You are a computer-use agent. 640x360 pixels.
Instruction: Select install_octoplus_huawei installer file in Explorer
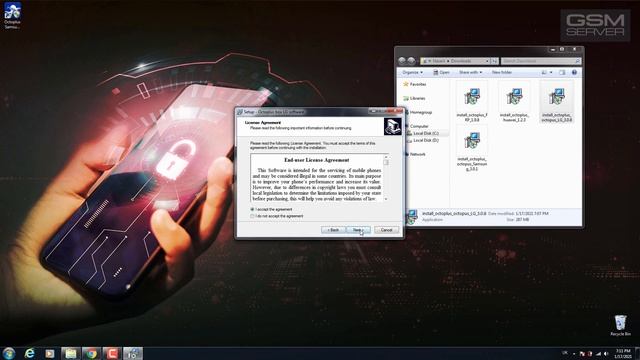click(514, 102)
